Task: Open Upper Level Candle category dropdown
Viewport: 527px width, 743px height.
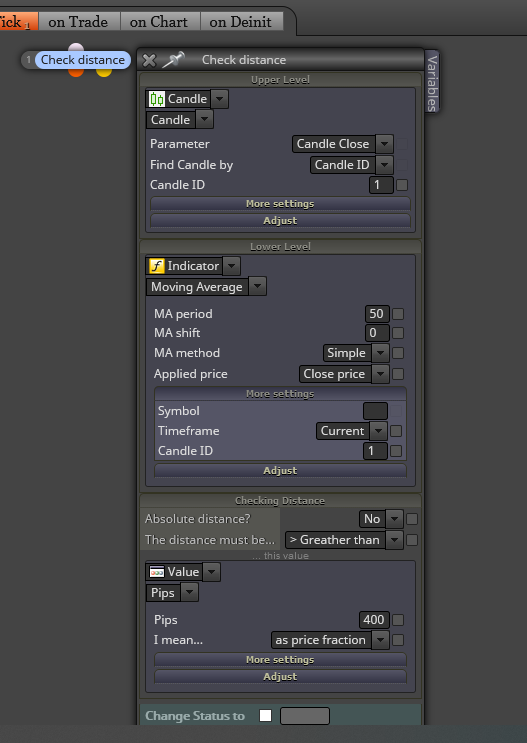Action: pyautogui.click(x=219, y=99)
